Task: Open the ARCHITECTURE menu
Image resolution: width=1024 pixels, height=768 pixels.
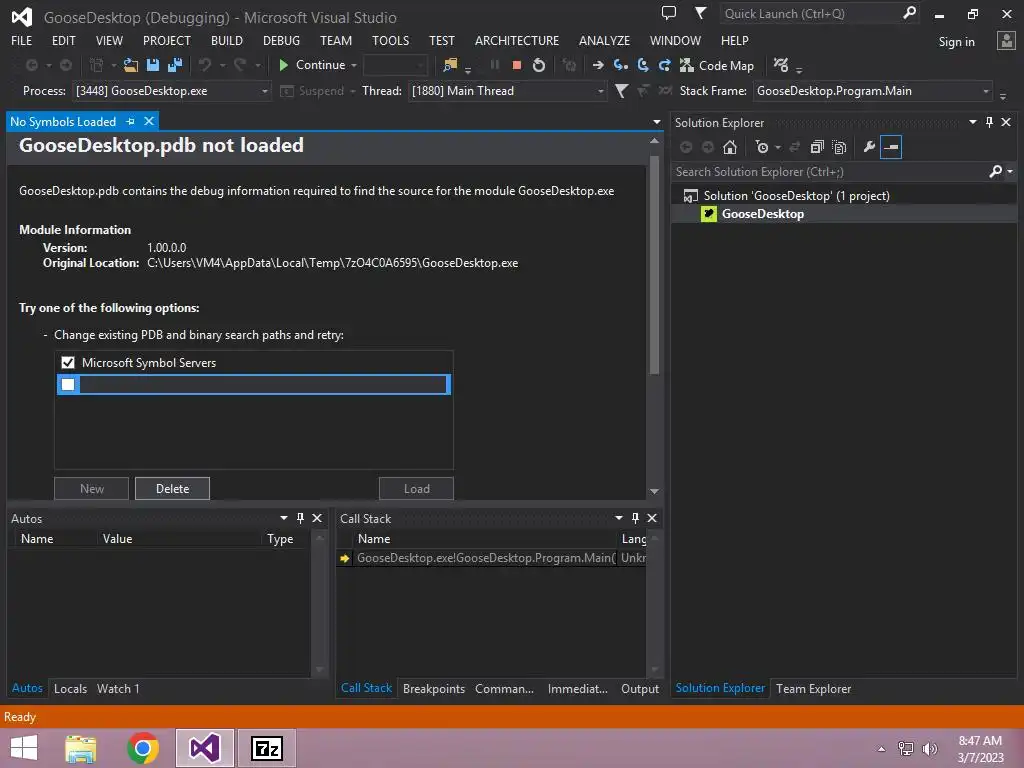Action: 517,40
